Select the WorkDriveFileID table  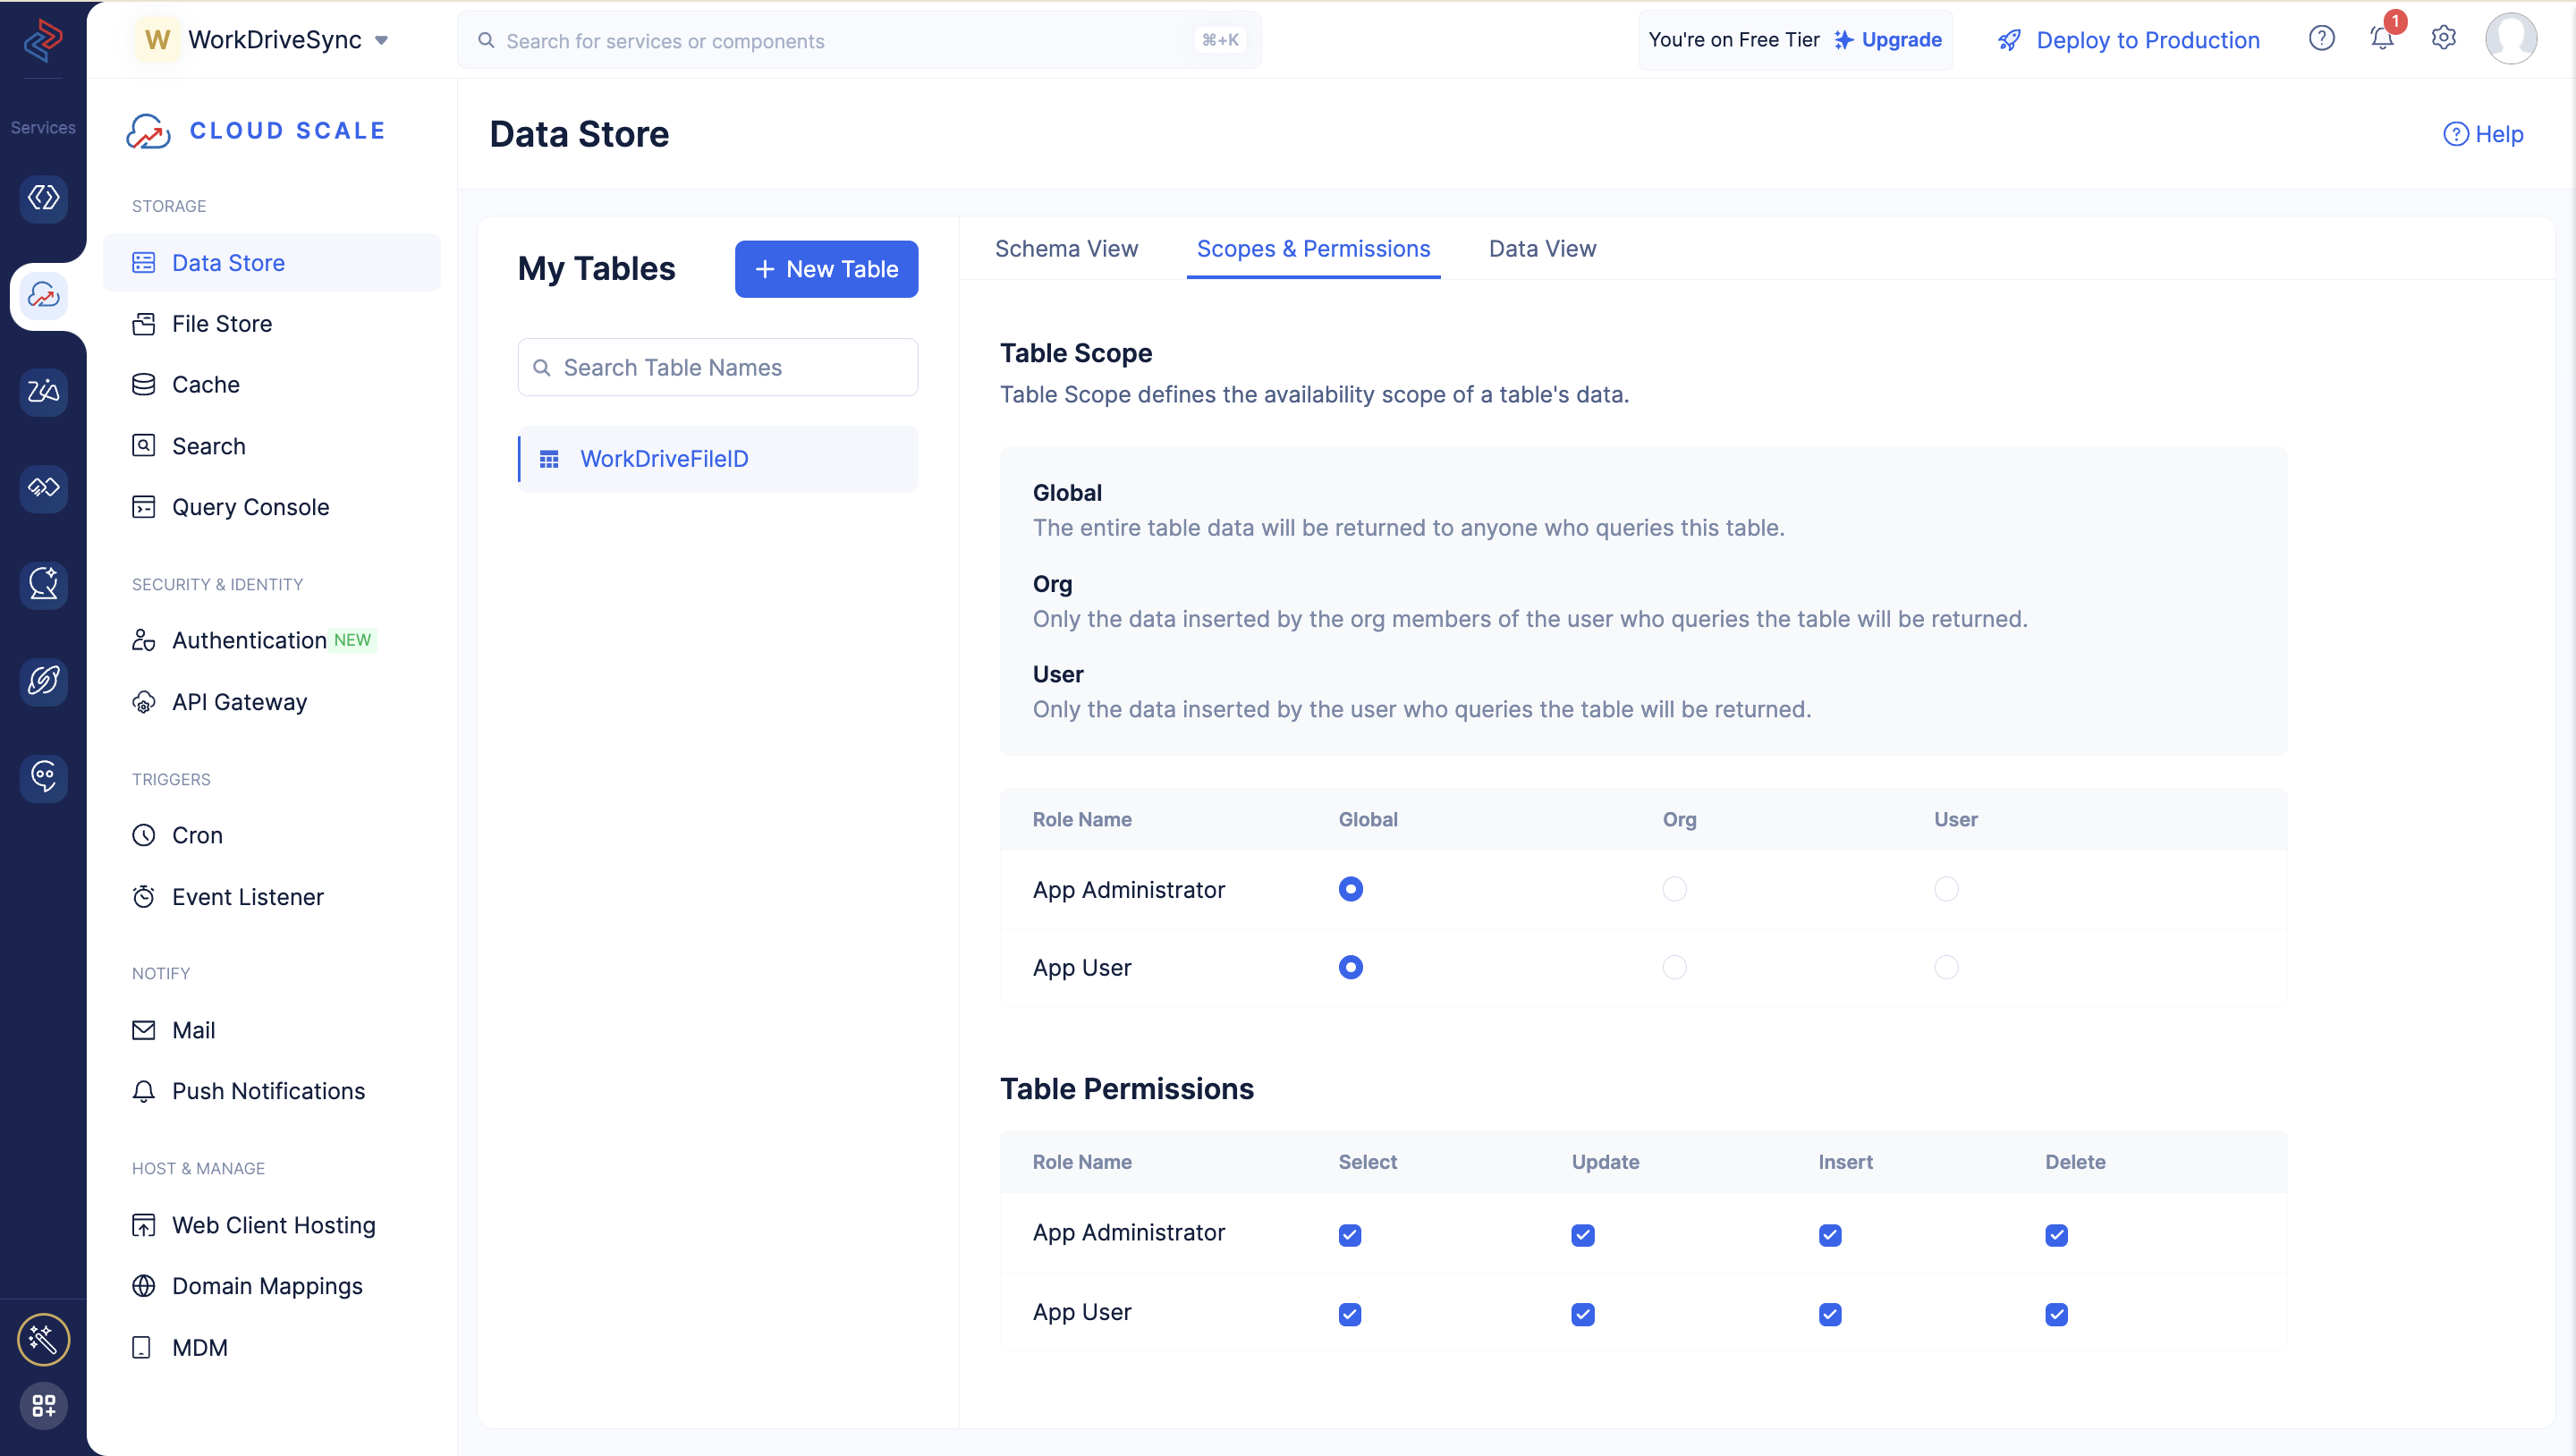point(718,459)
